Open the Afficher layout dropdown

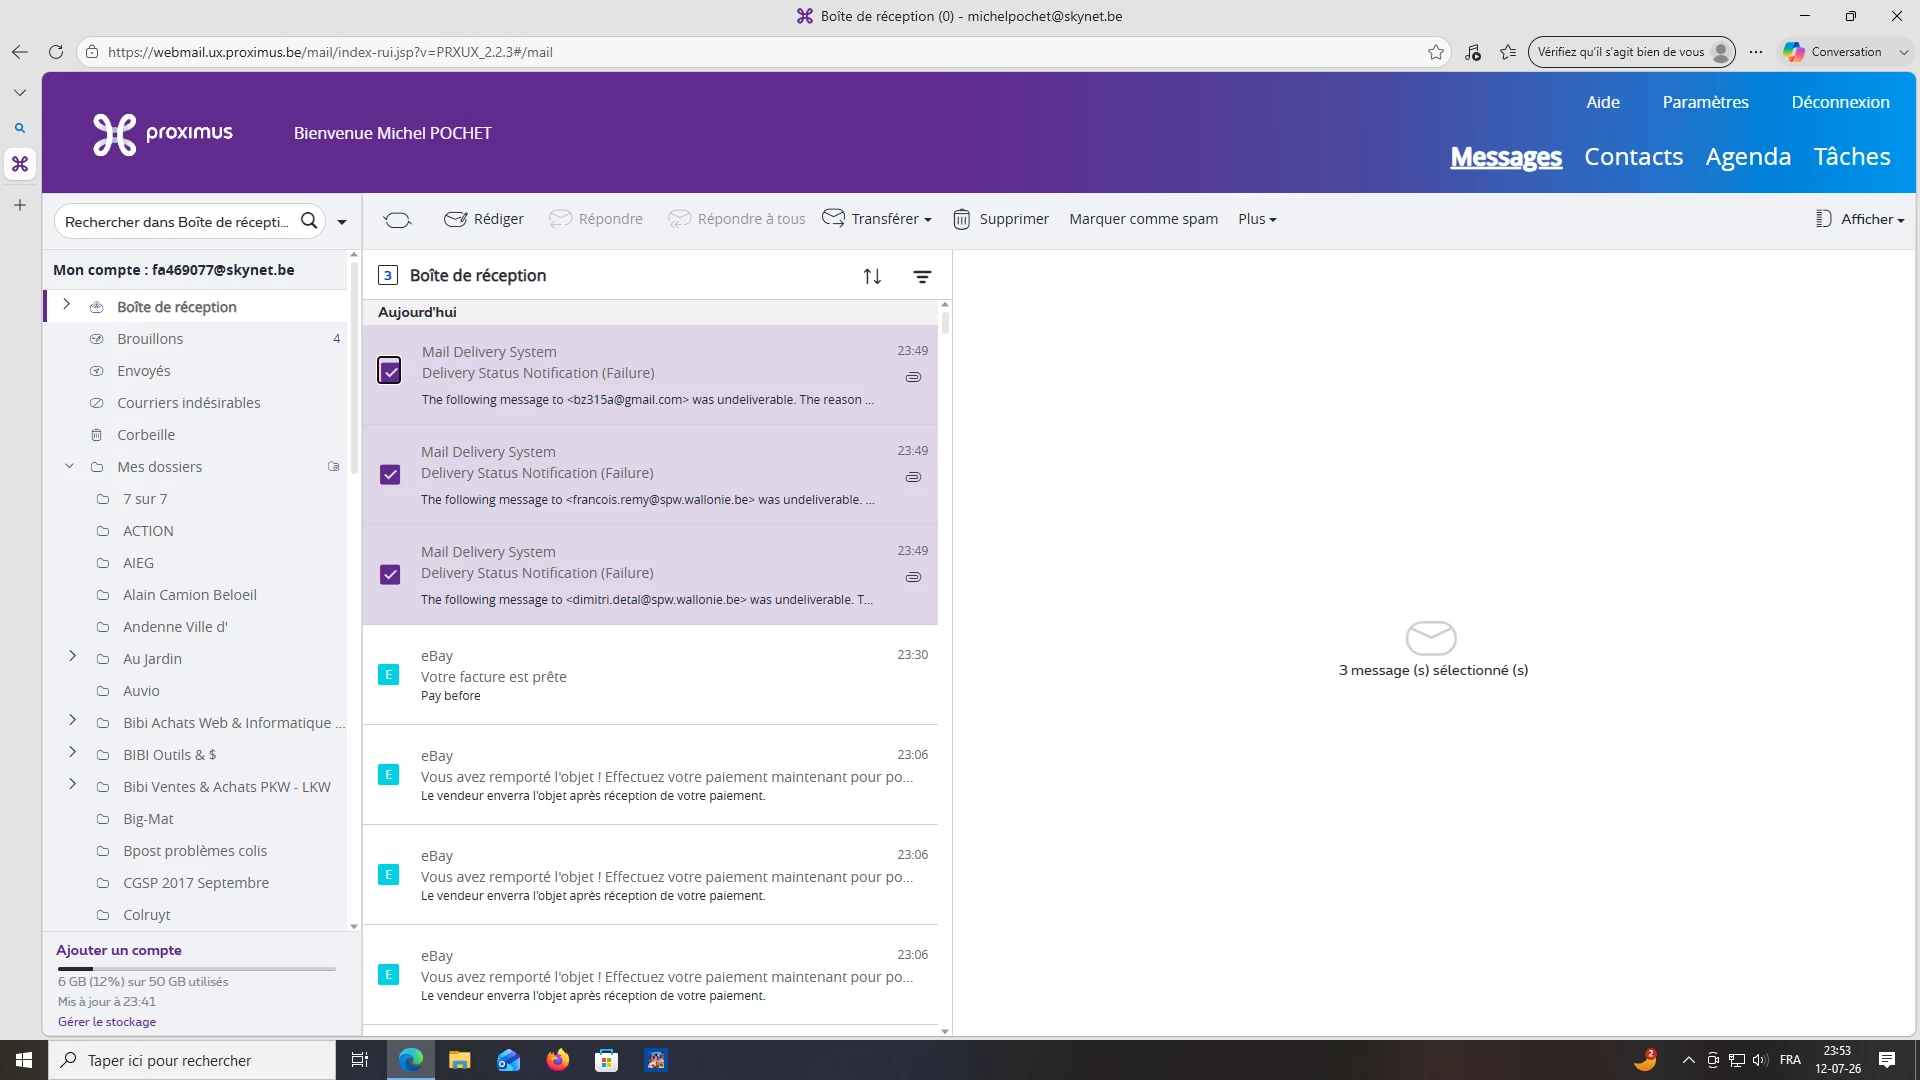click(x=1860, y=219)
